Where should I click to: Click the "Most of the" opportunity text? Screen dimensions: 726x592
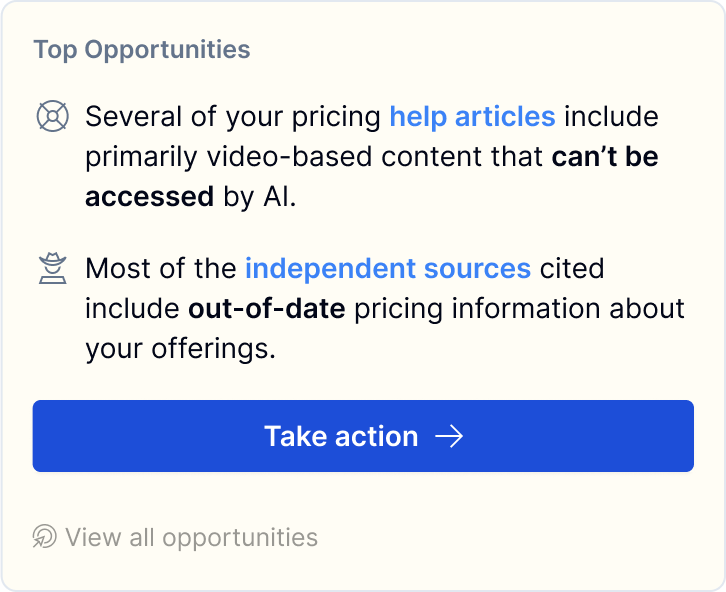click(161, 268)
